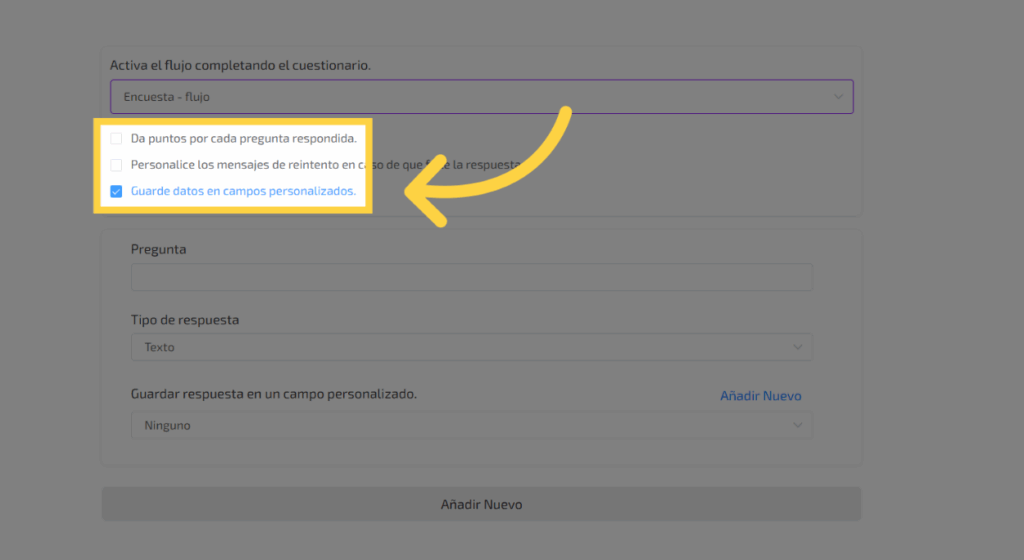Image resolution: width=1024 pixels, height=560 pixels.
Task: Click the blue "Añadir Nuevo" link
Action: click(760, 396)
